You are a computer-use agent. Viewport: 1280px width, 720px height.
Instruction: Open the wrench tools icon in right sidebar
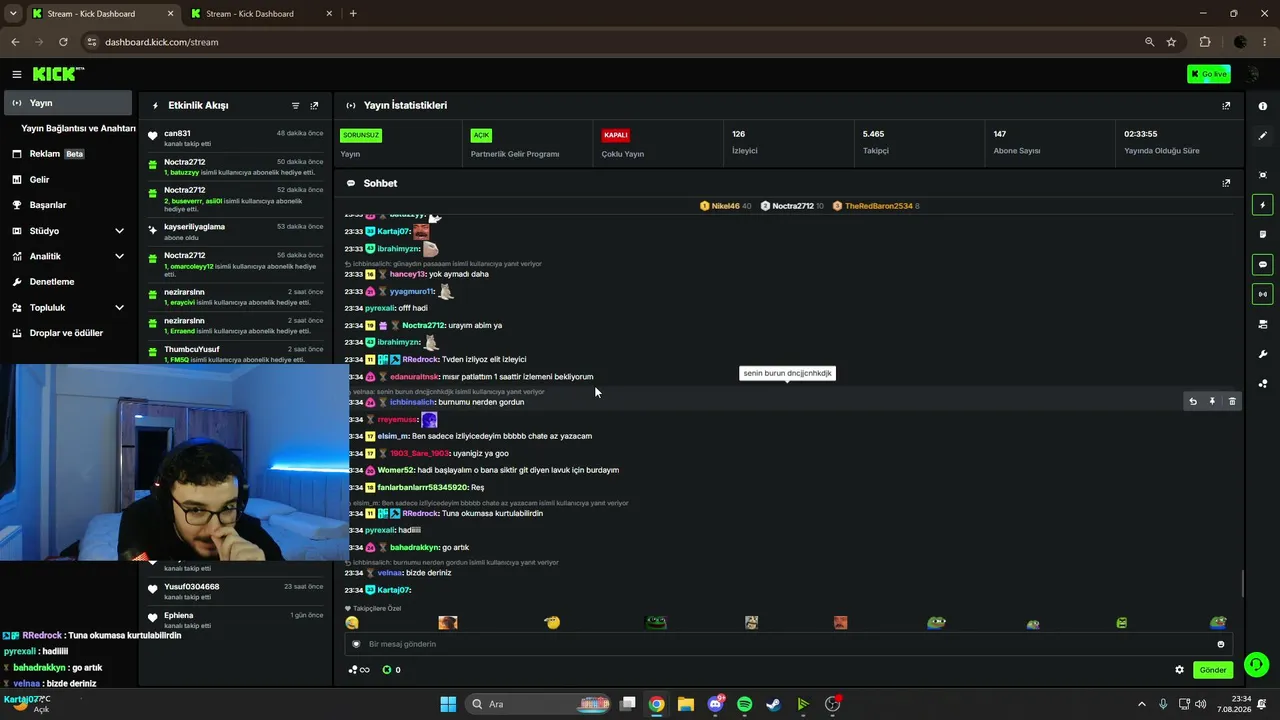(1263, 354)
